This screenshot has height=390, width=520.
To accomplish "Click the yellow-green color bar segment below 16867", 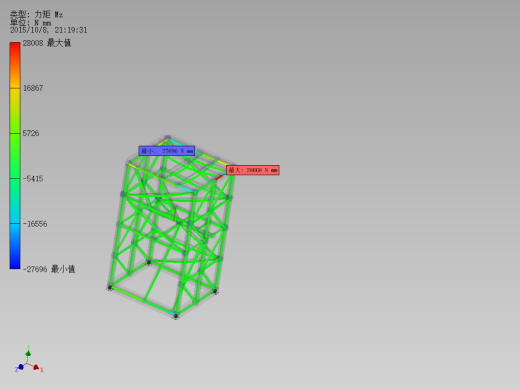I will (x=15, y=111).
